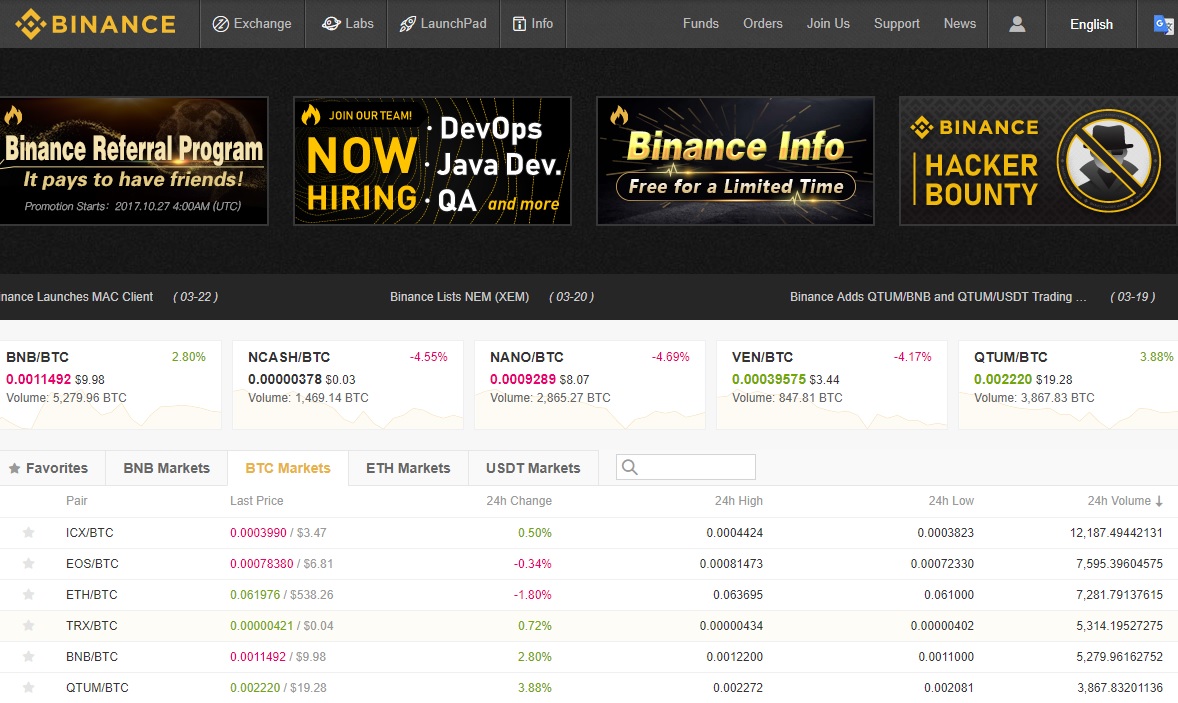Click the Google Translate icon
The width and height of the screenshot is (1178, 703).
pyautogui.click(x=1164, y=24)
